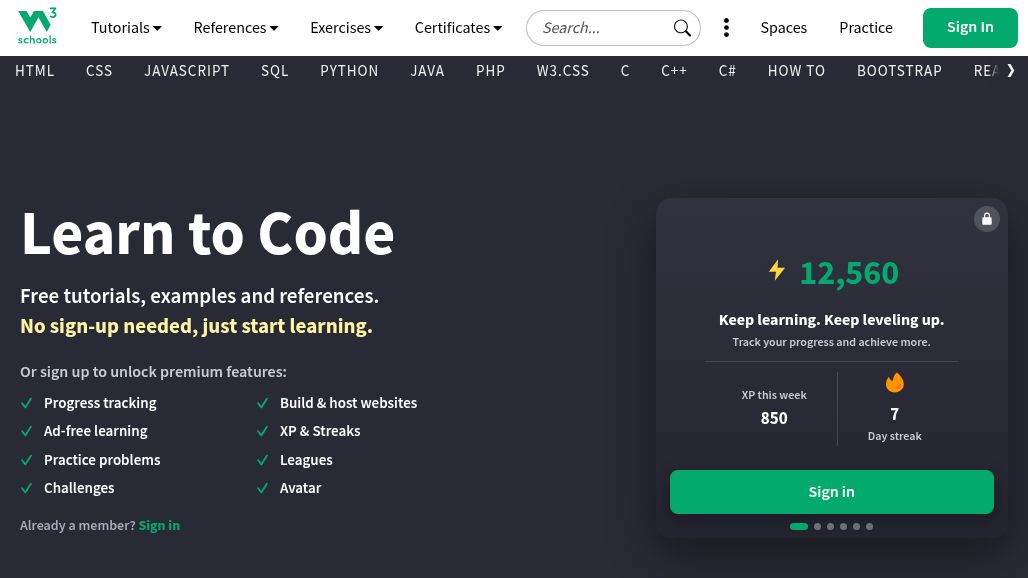This screenshot has height=578, width=1028.
Task: Go to the W3.CSS topic
Action: (563, 71)
